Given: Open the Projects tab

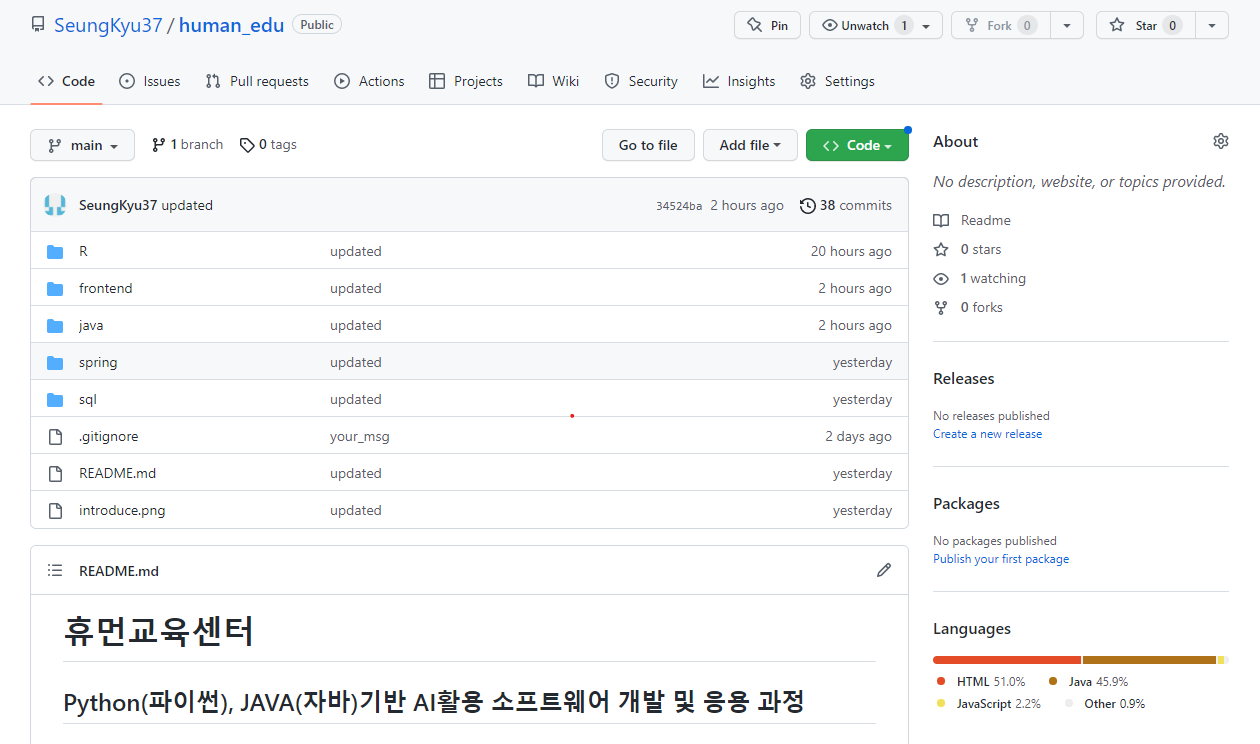Looking at the screenshot, I should (x=465, y=81).
